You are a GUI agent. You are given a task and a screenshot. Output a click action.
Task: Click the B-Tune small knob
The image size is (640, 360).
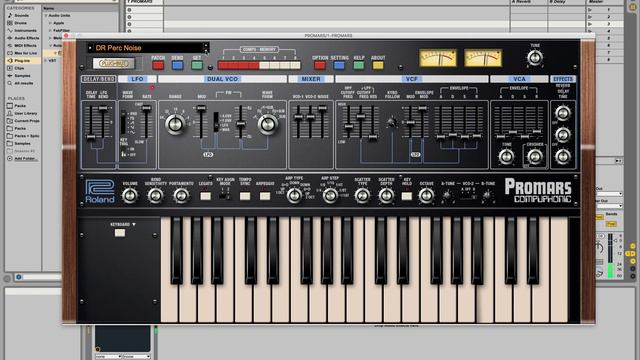coord(487,196)
